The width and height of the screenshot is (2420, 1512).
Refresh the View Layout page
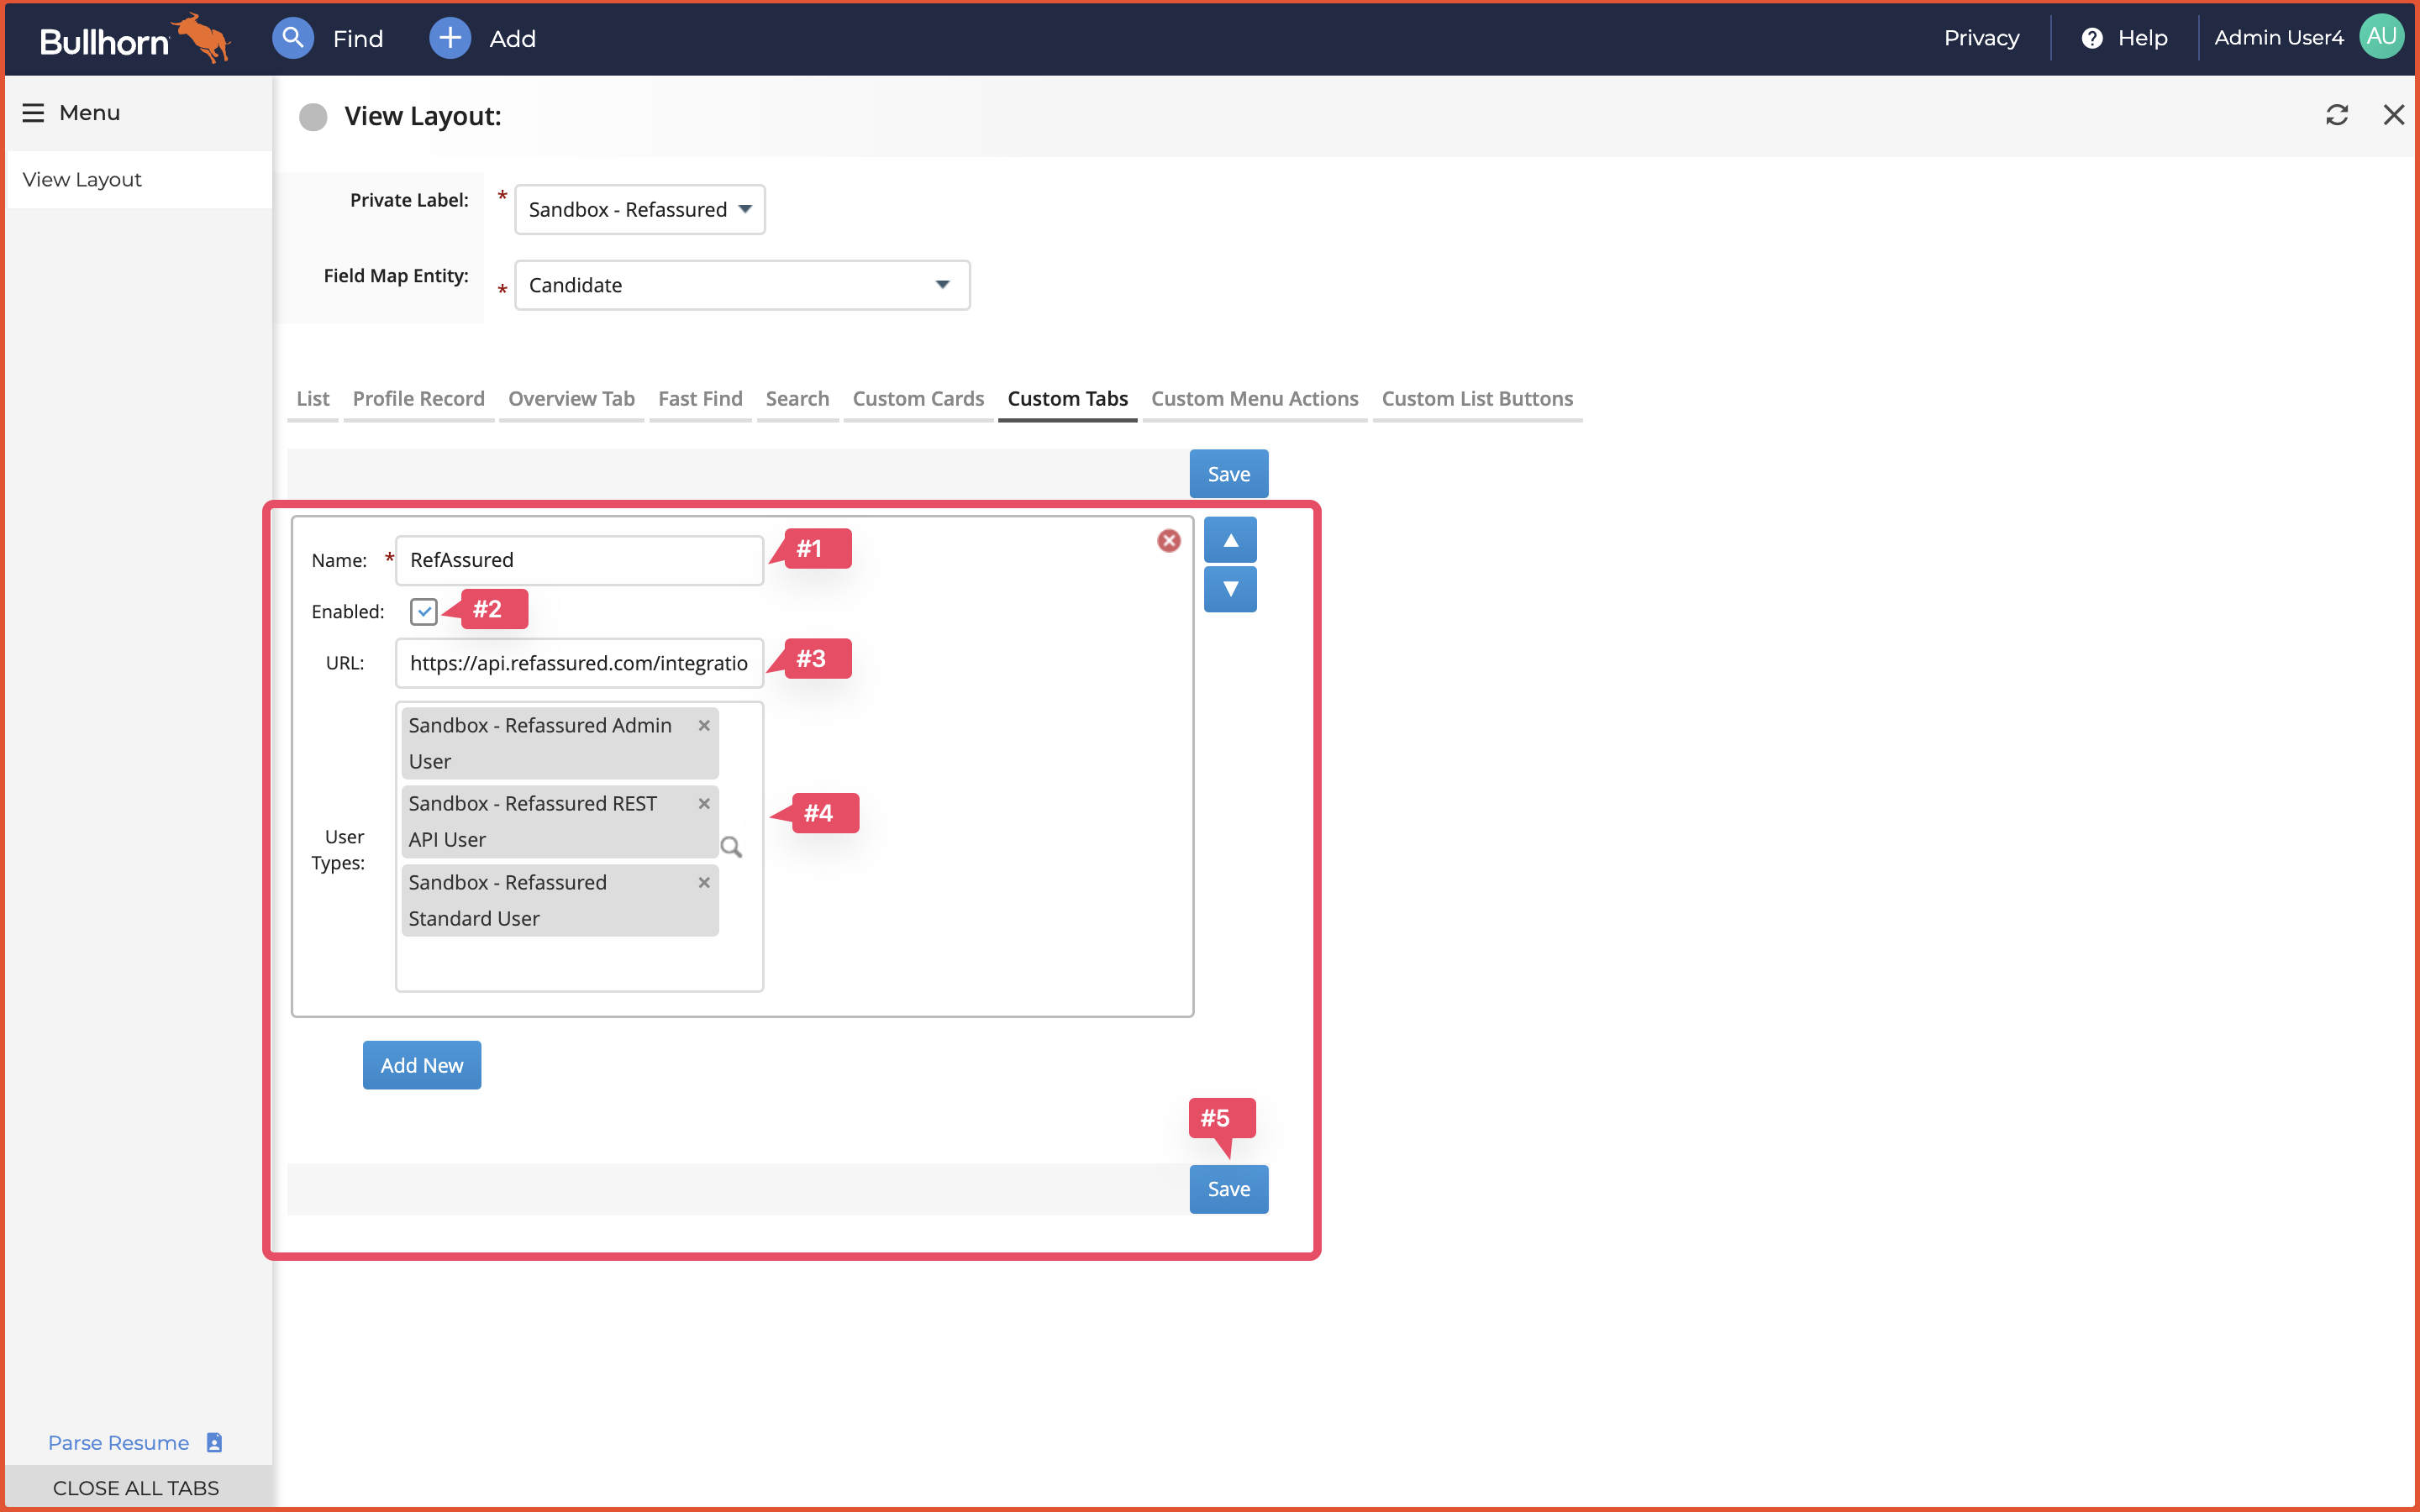coord(2336,115)
